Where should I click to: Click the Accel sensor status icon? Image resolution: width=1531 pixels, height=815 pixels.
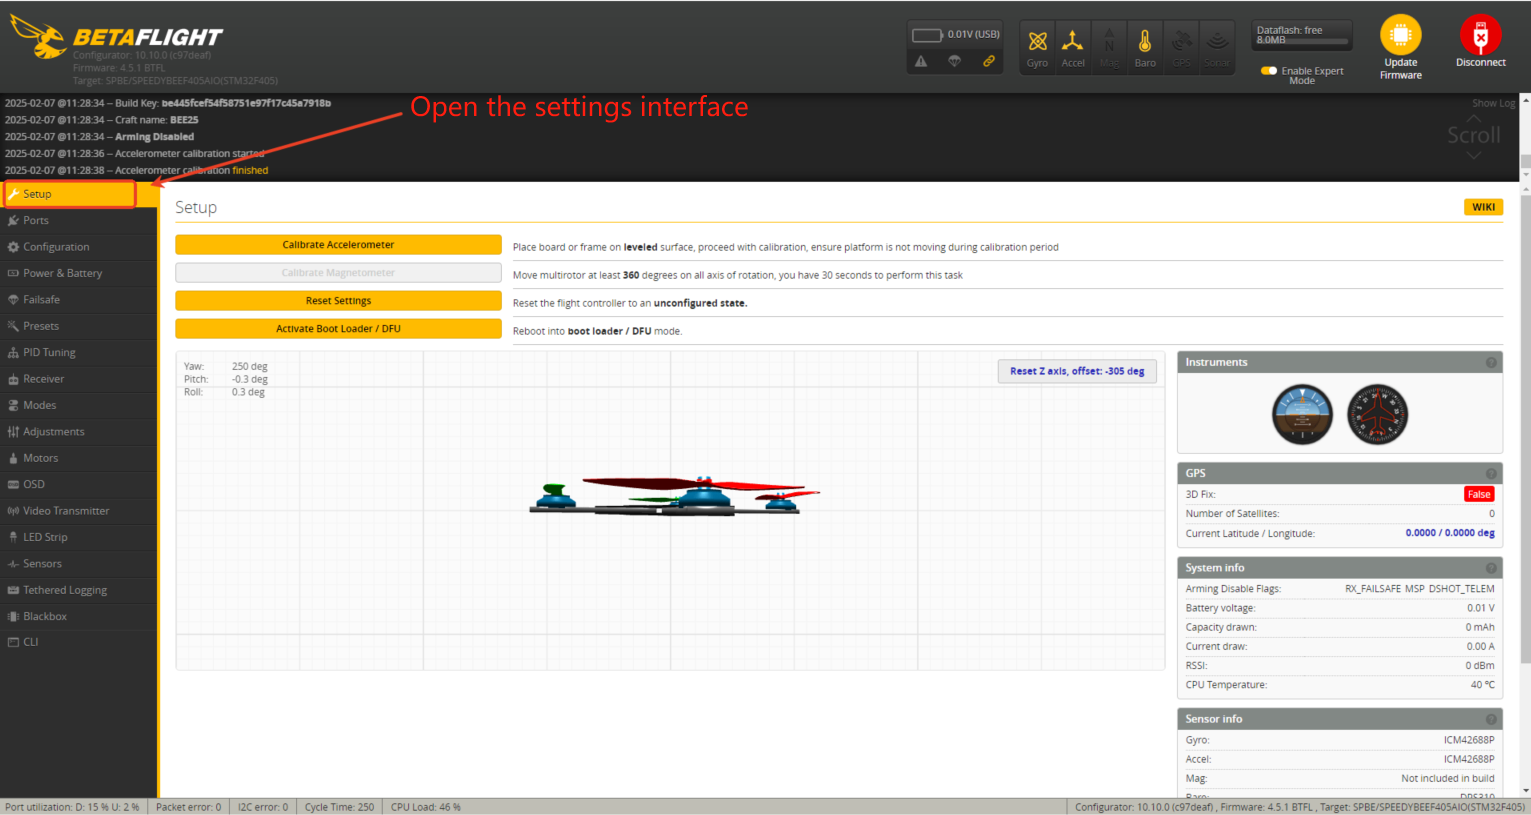click(x=1072, y=48)
